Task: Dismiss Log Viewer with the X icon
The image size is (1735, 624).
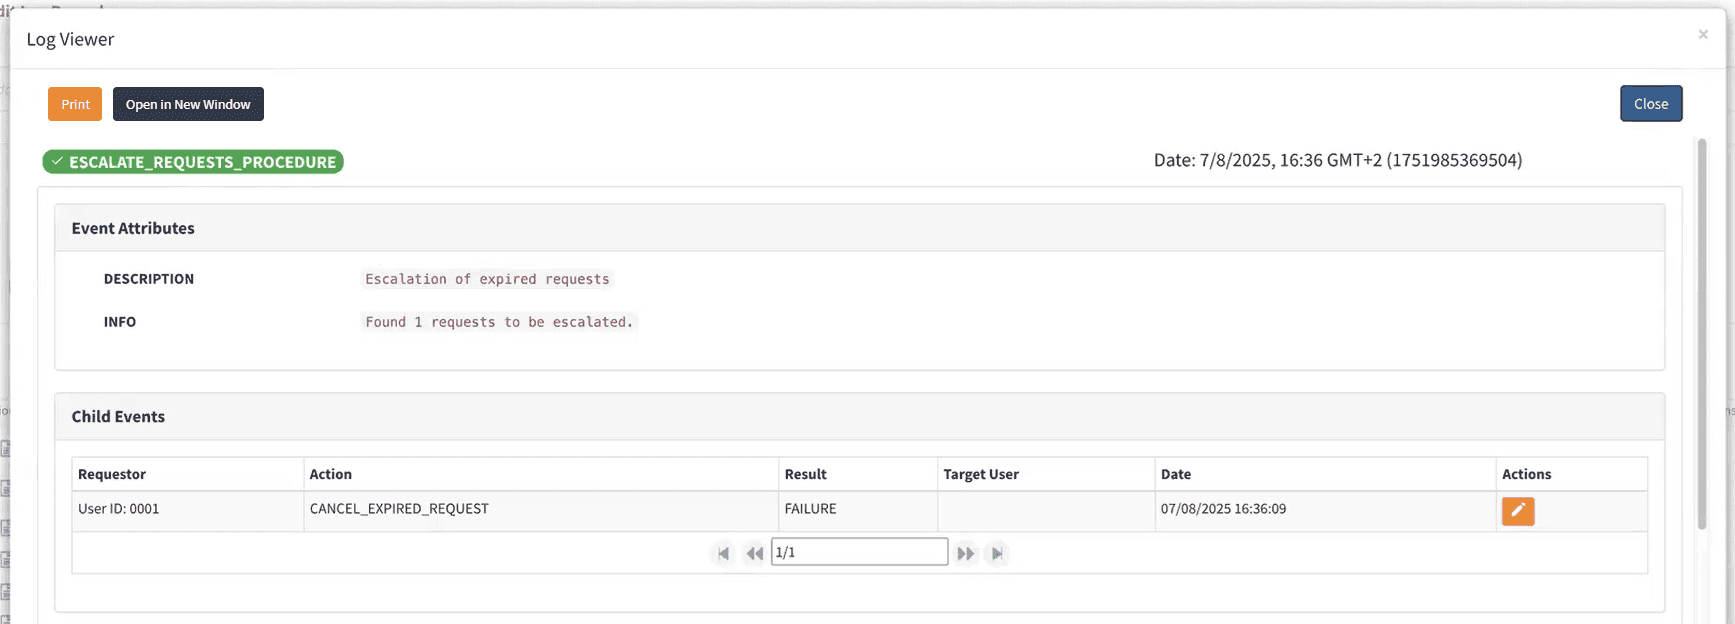Action: click(1703, 35)
